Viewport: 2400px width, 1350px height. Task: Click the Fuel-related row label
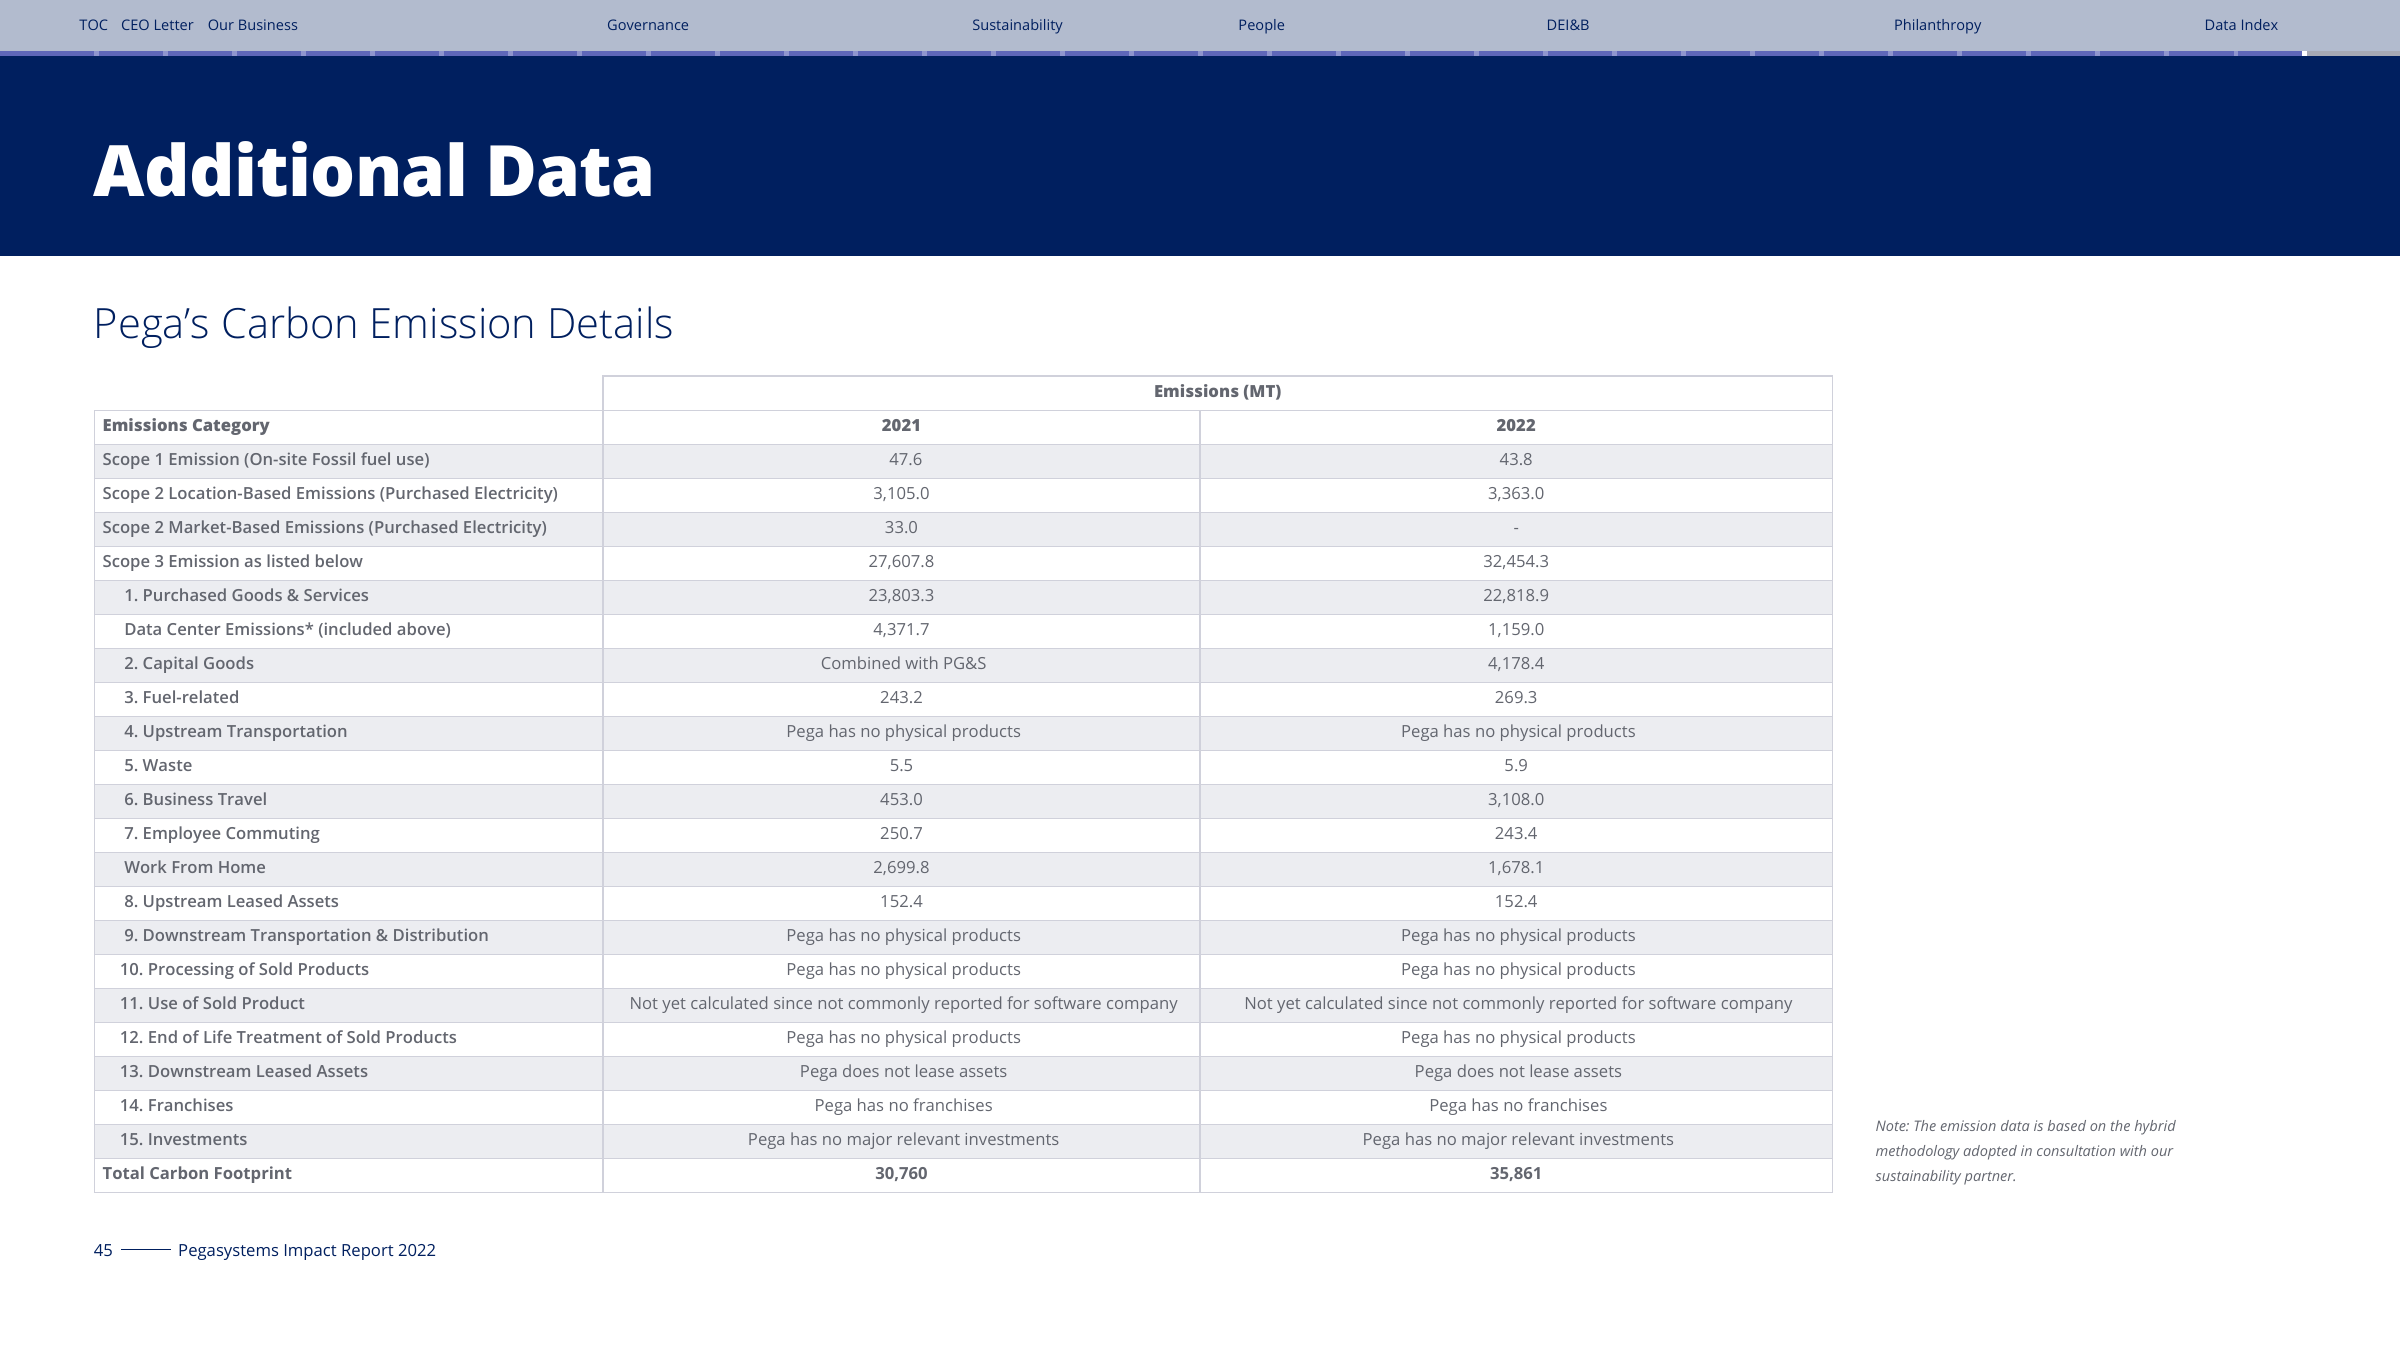click(181, 697)
